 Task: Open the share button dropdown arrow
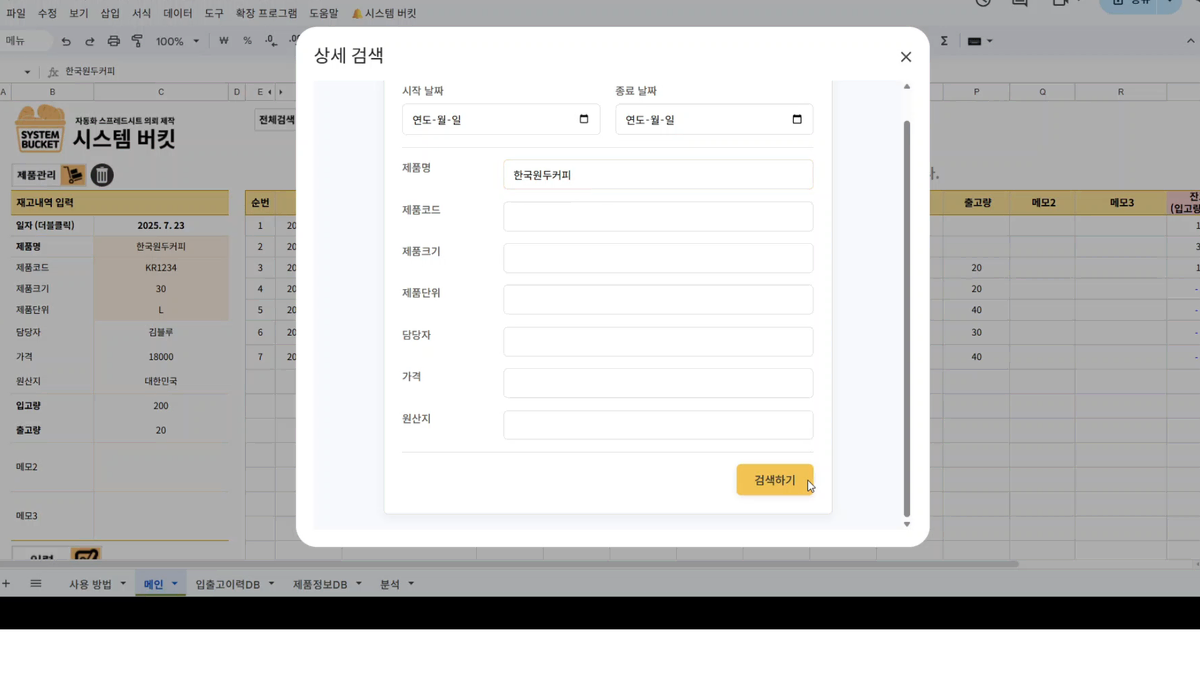[x=1170, y=4]
